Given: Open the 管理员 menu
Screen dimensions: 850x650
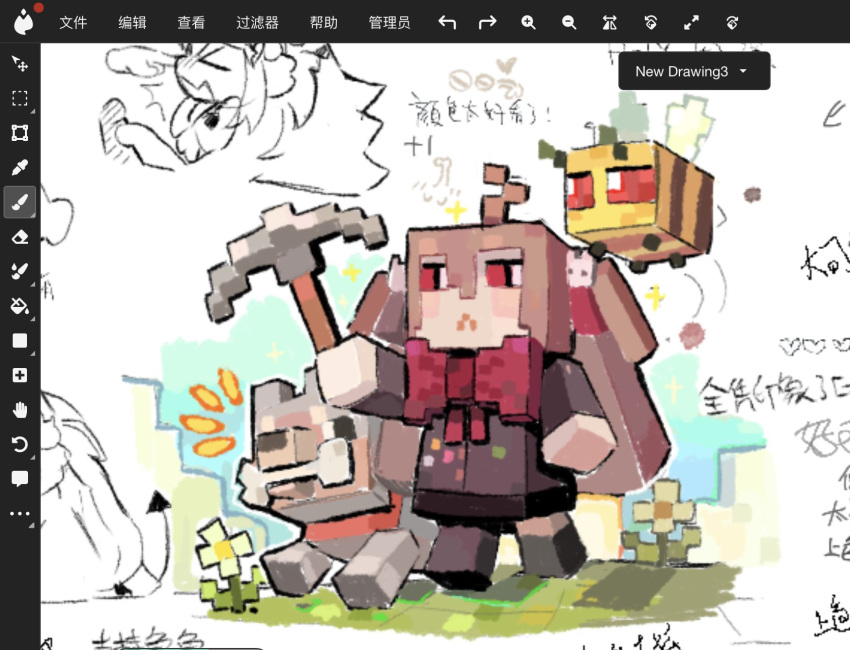Looking at the screenshot, I should (389, 22).
